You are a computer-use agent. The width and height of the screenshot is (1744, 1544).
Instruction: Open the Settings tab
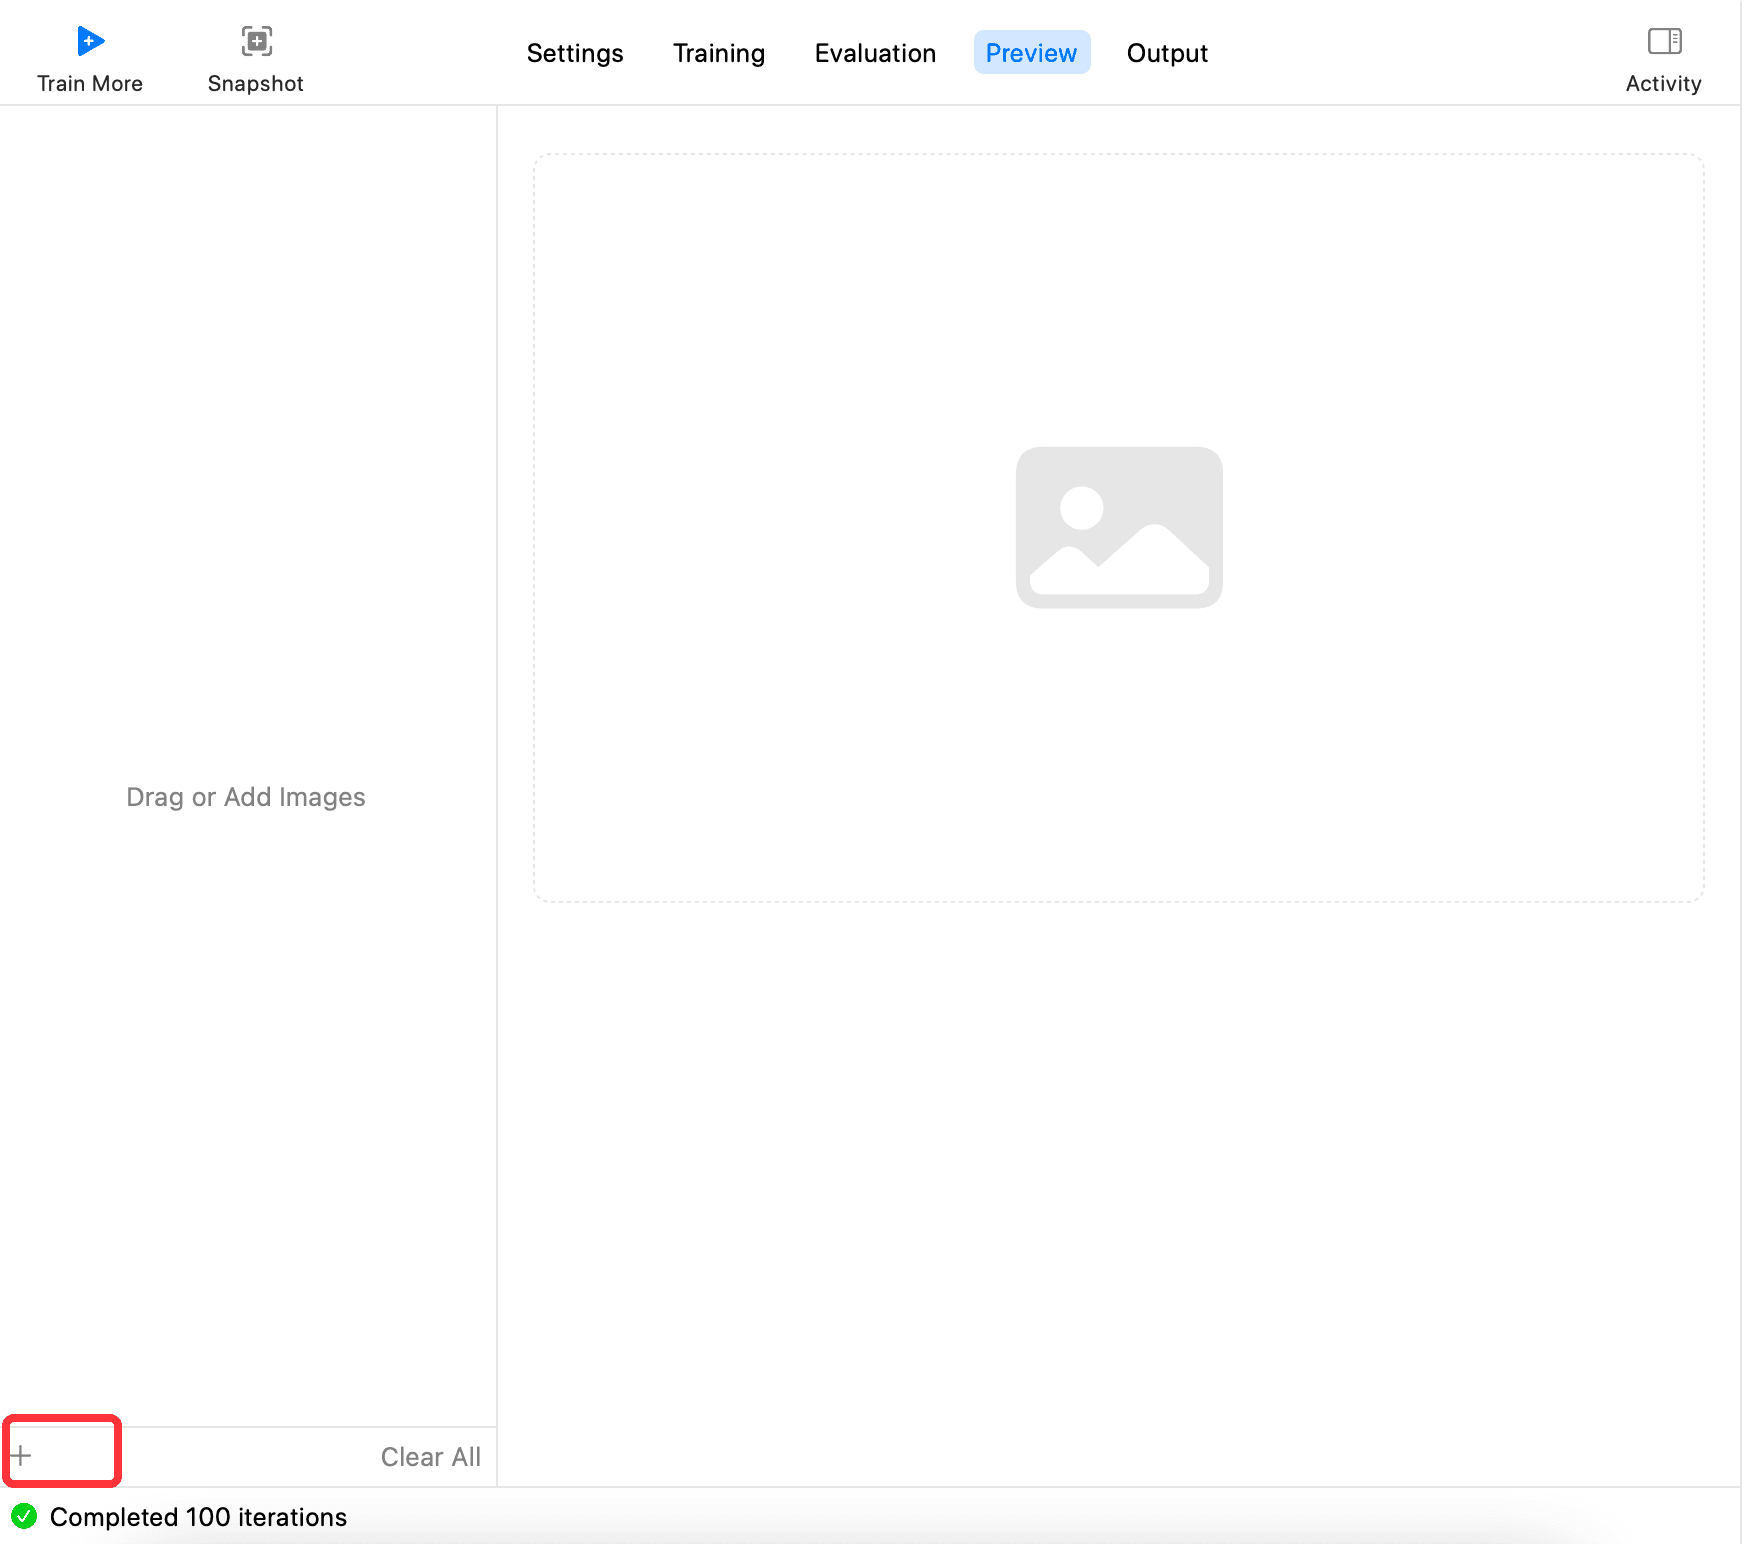[575, 53]
